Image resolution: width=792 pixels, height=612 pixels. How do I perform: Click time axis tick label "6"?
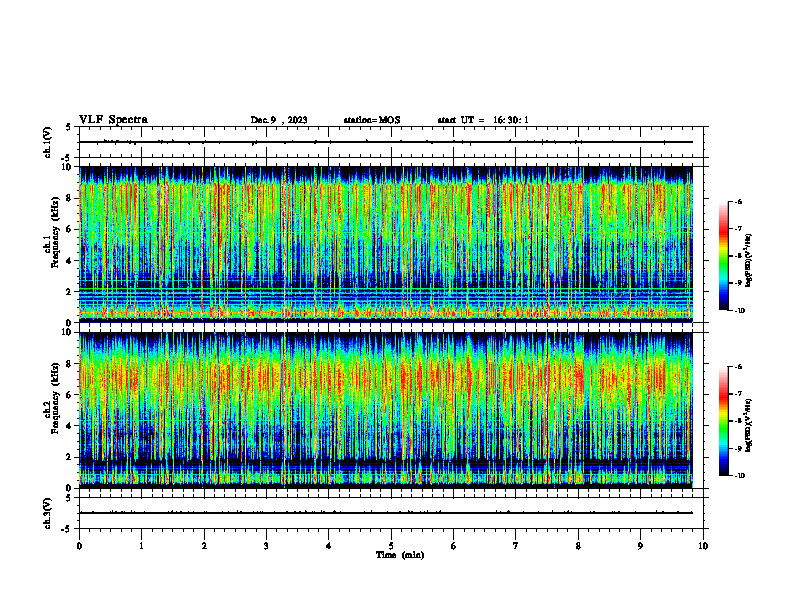pyautogui.click(x=453, y=546)
